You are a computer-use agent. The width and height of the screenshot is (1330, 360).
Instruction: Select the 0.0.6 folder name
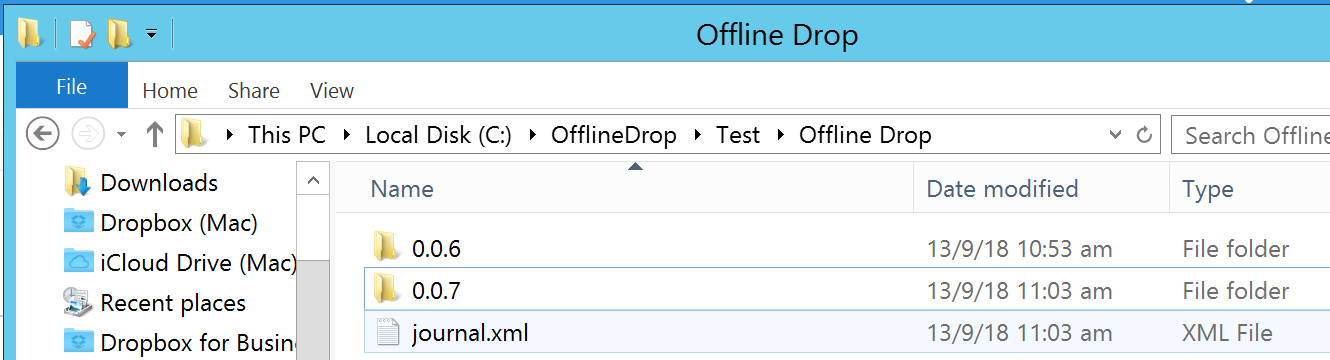436,249
